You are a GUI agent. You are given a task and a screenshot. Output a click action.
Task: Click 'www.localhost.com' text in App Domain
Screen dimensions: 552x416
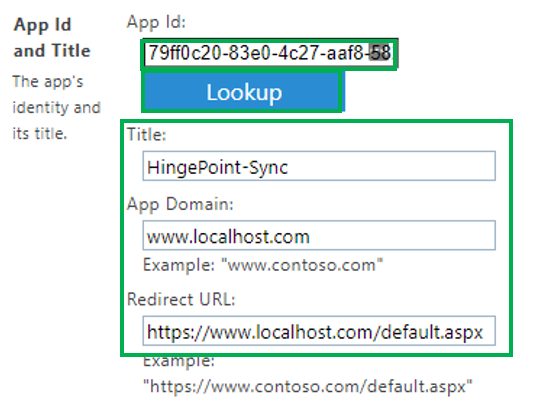[x=228, y=237]
